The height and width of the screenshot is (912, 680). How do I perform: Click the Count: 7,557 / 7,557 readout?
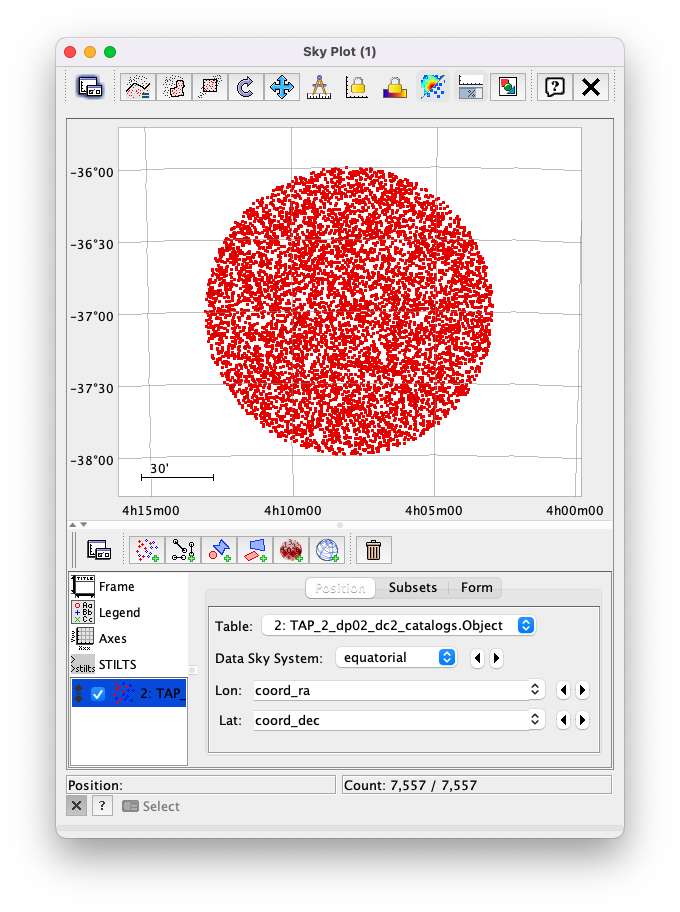(x=477, y=785)
